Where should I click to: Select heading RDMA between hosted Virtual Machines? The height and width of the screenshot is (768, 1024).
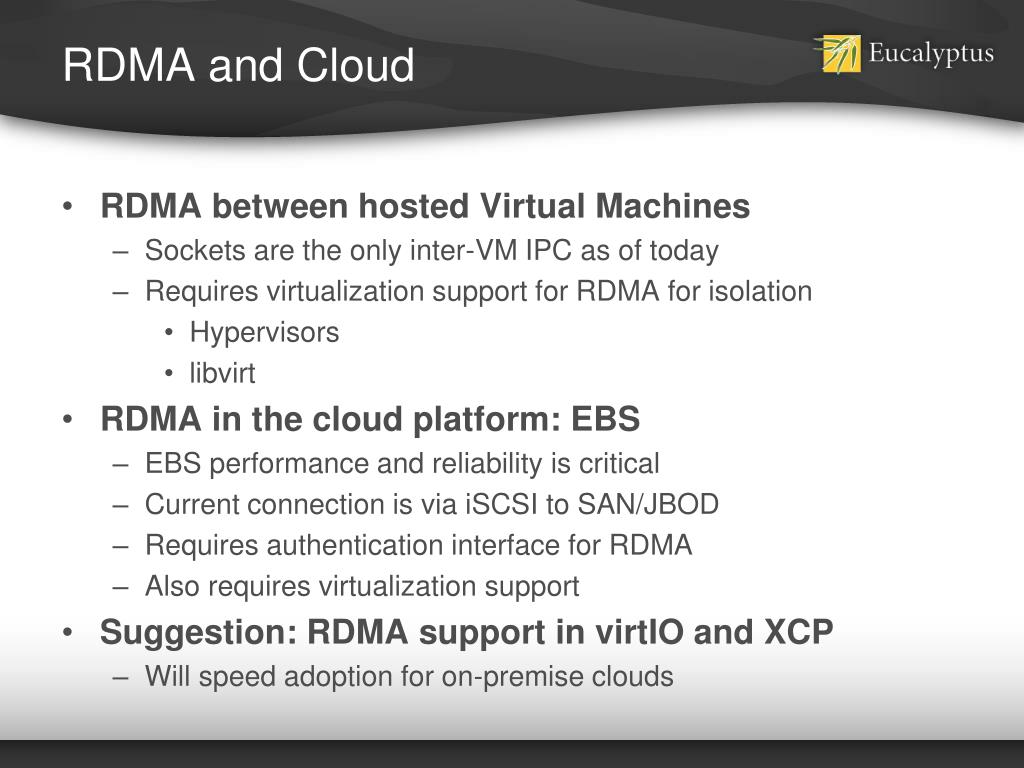click(x=425, y=206)
